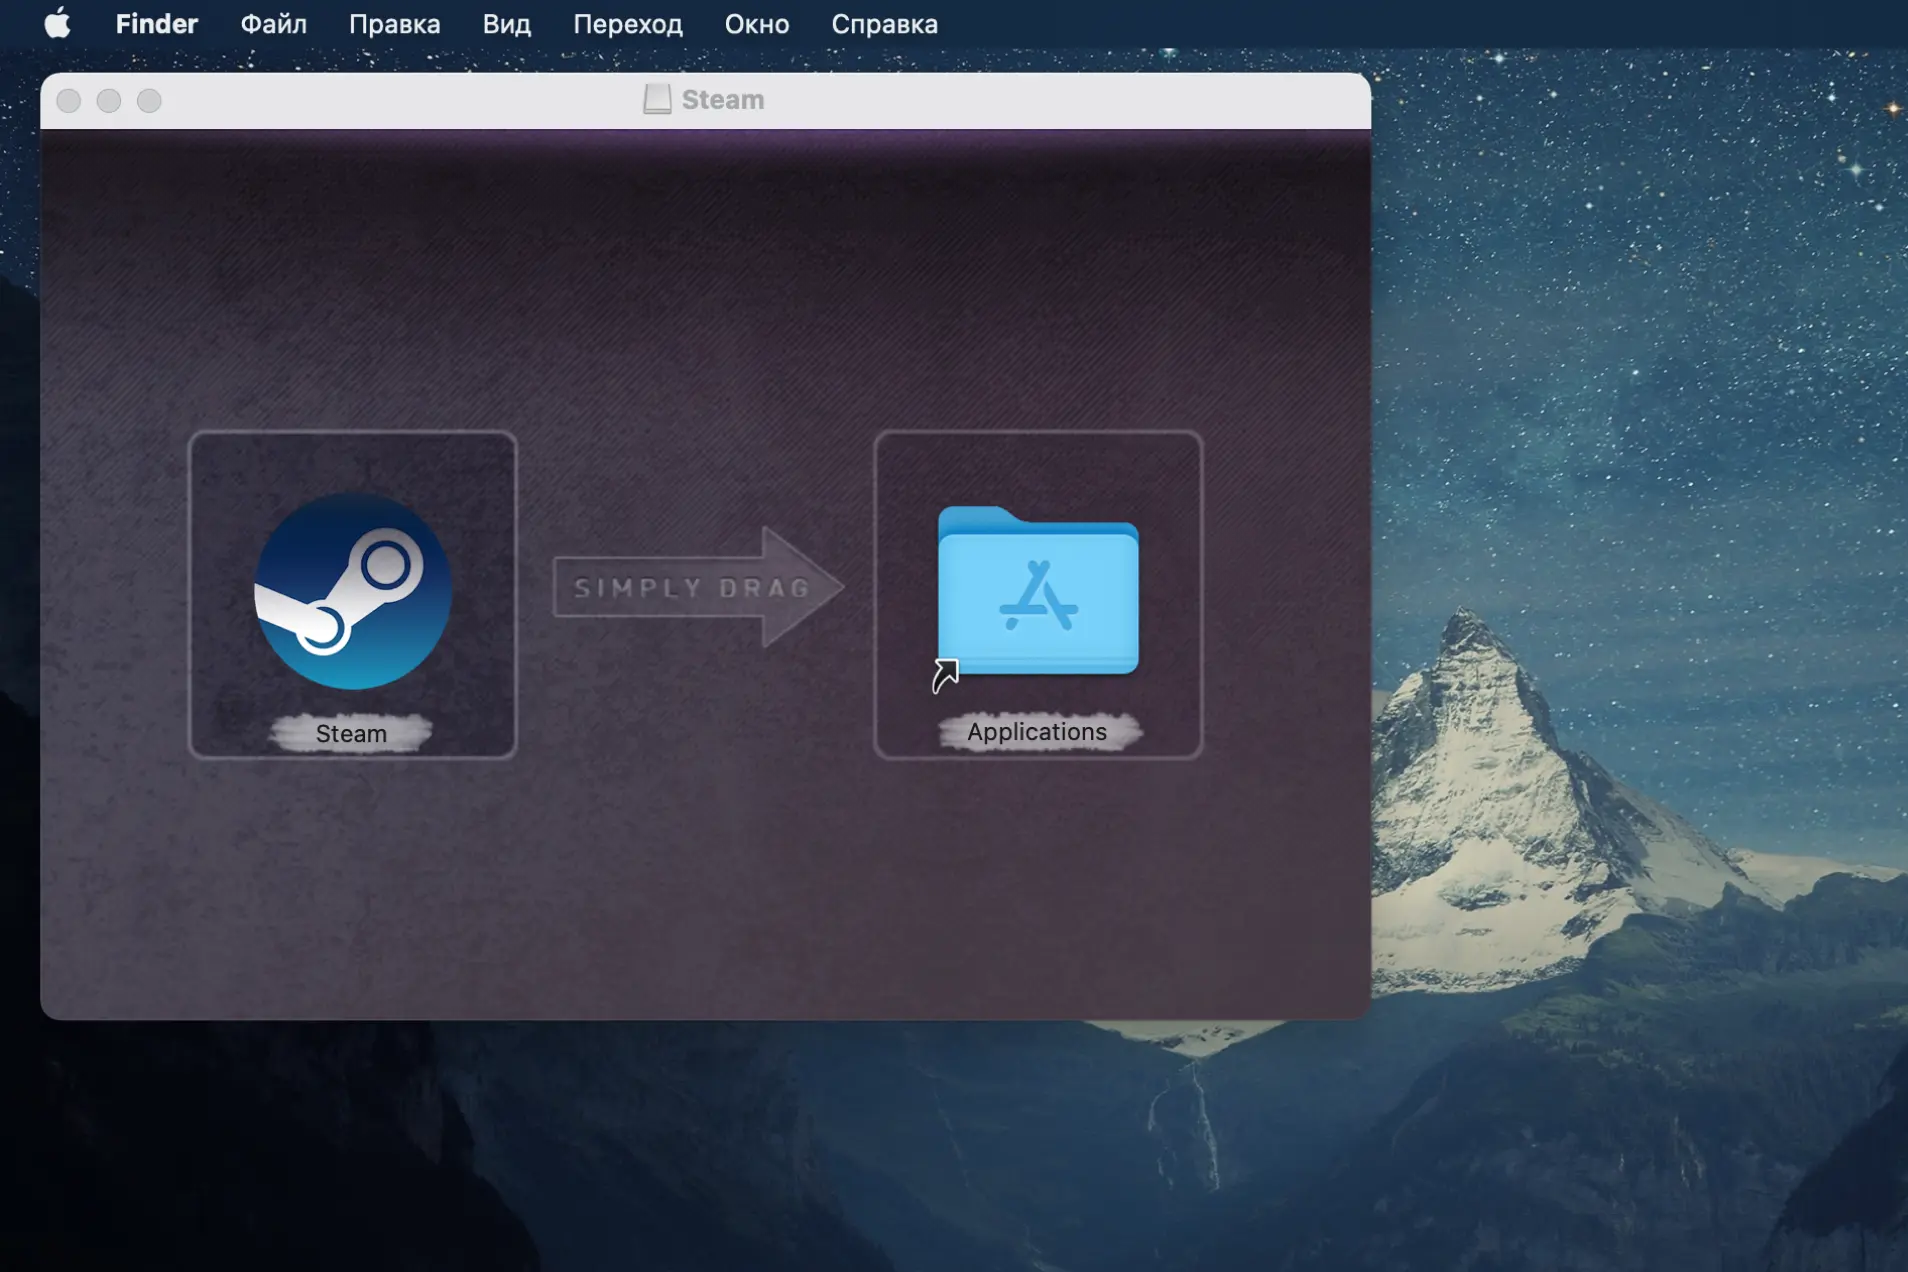Open the Окно menu
This screenshot has height=1272, width=1908.
pyautogui.click(x=756, y=23)
